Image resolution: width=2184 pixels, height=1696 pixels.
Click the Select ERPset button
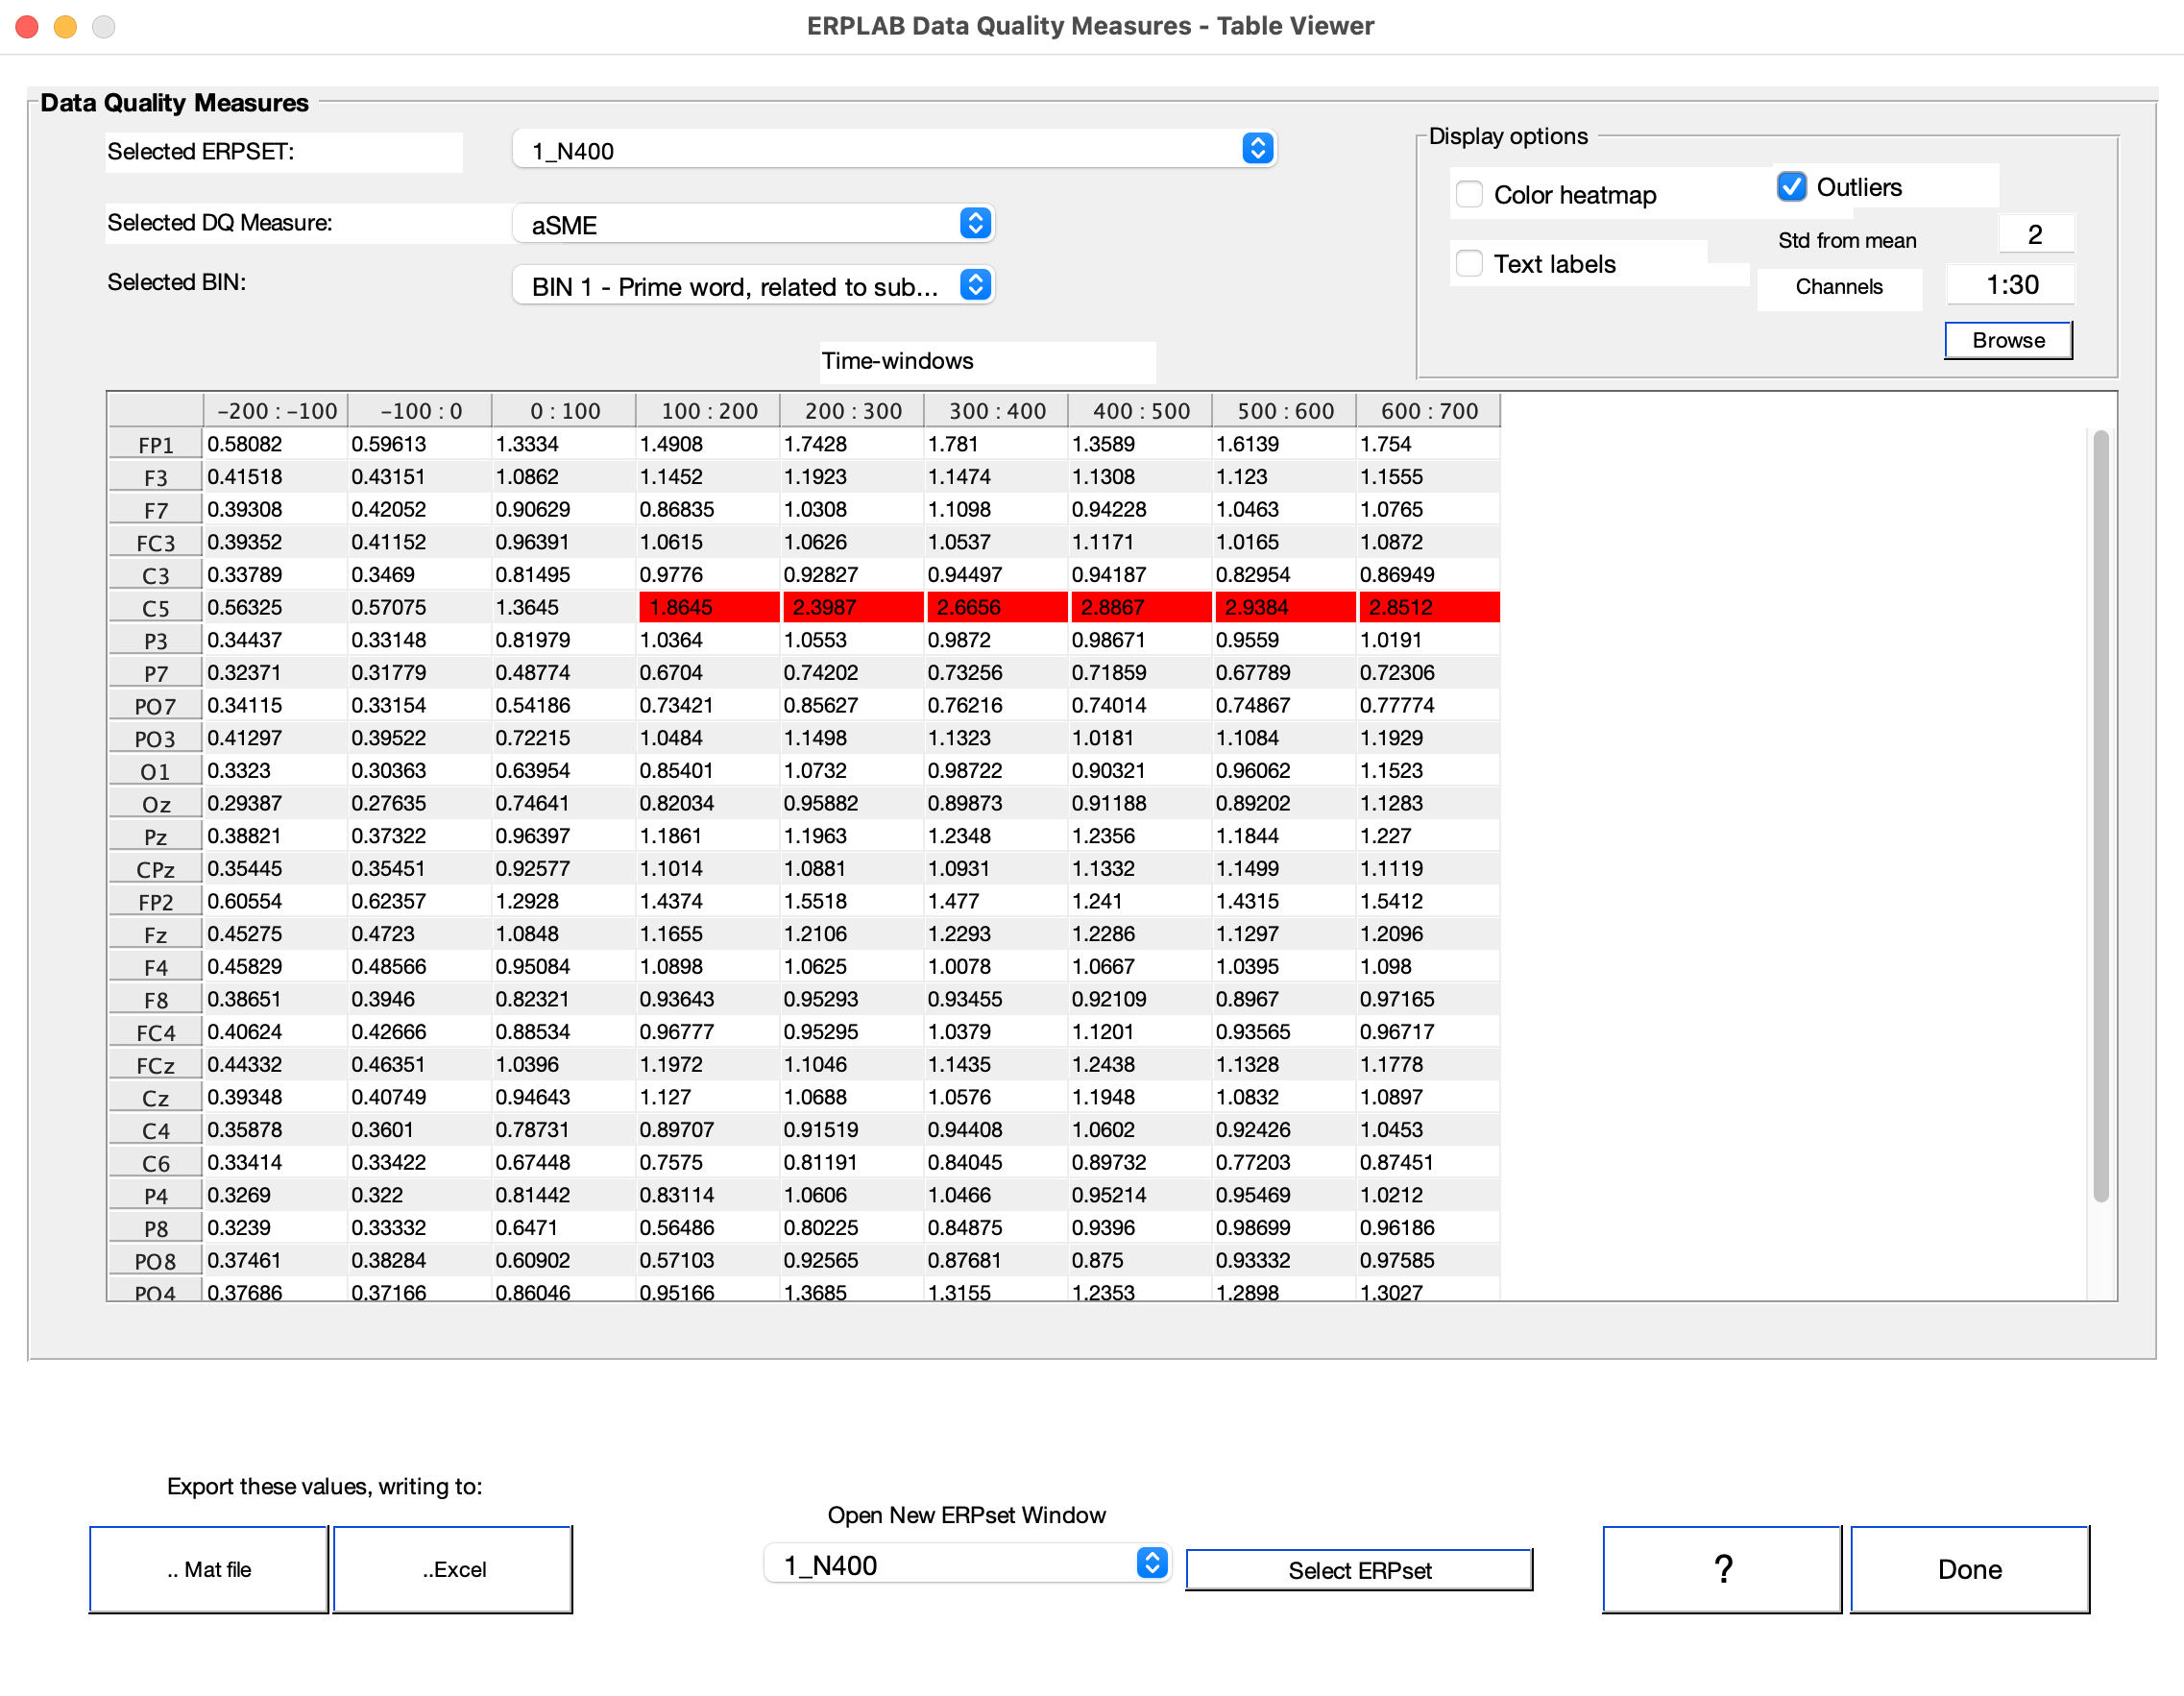click(x=1359, y=1571)
